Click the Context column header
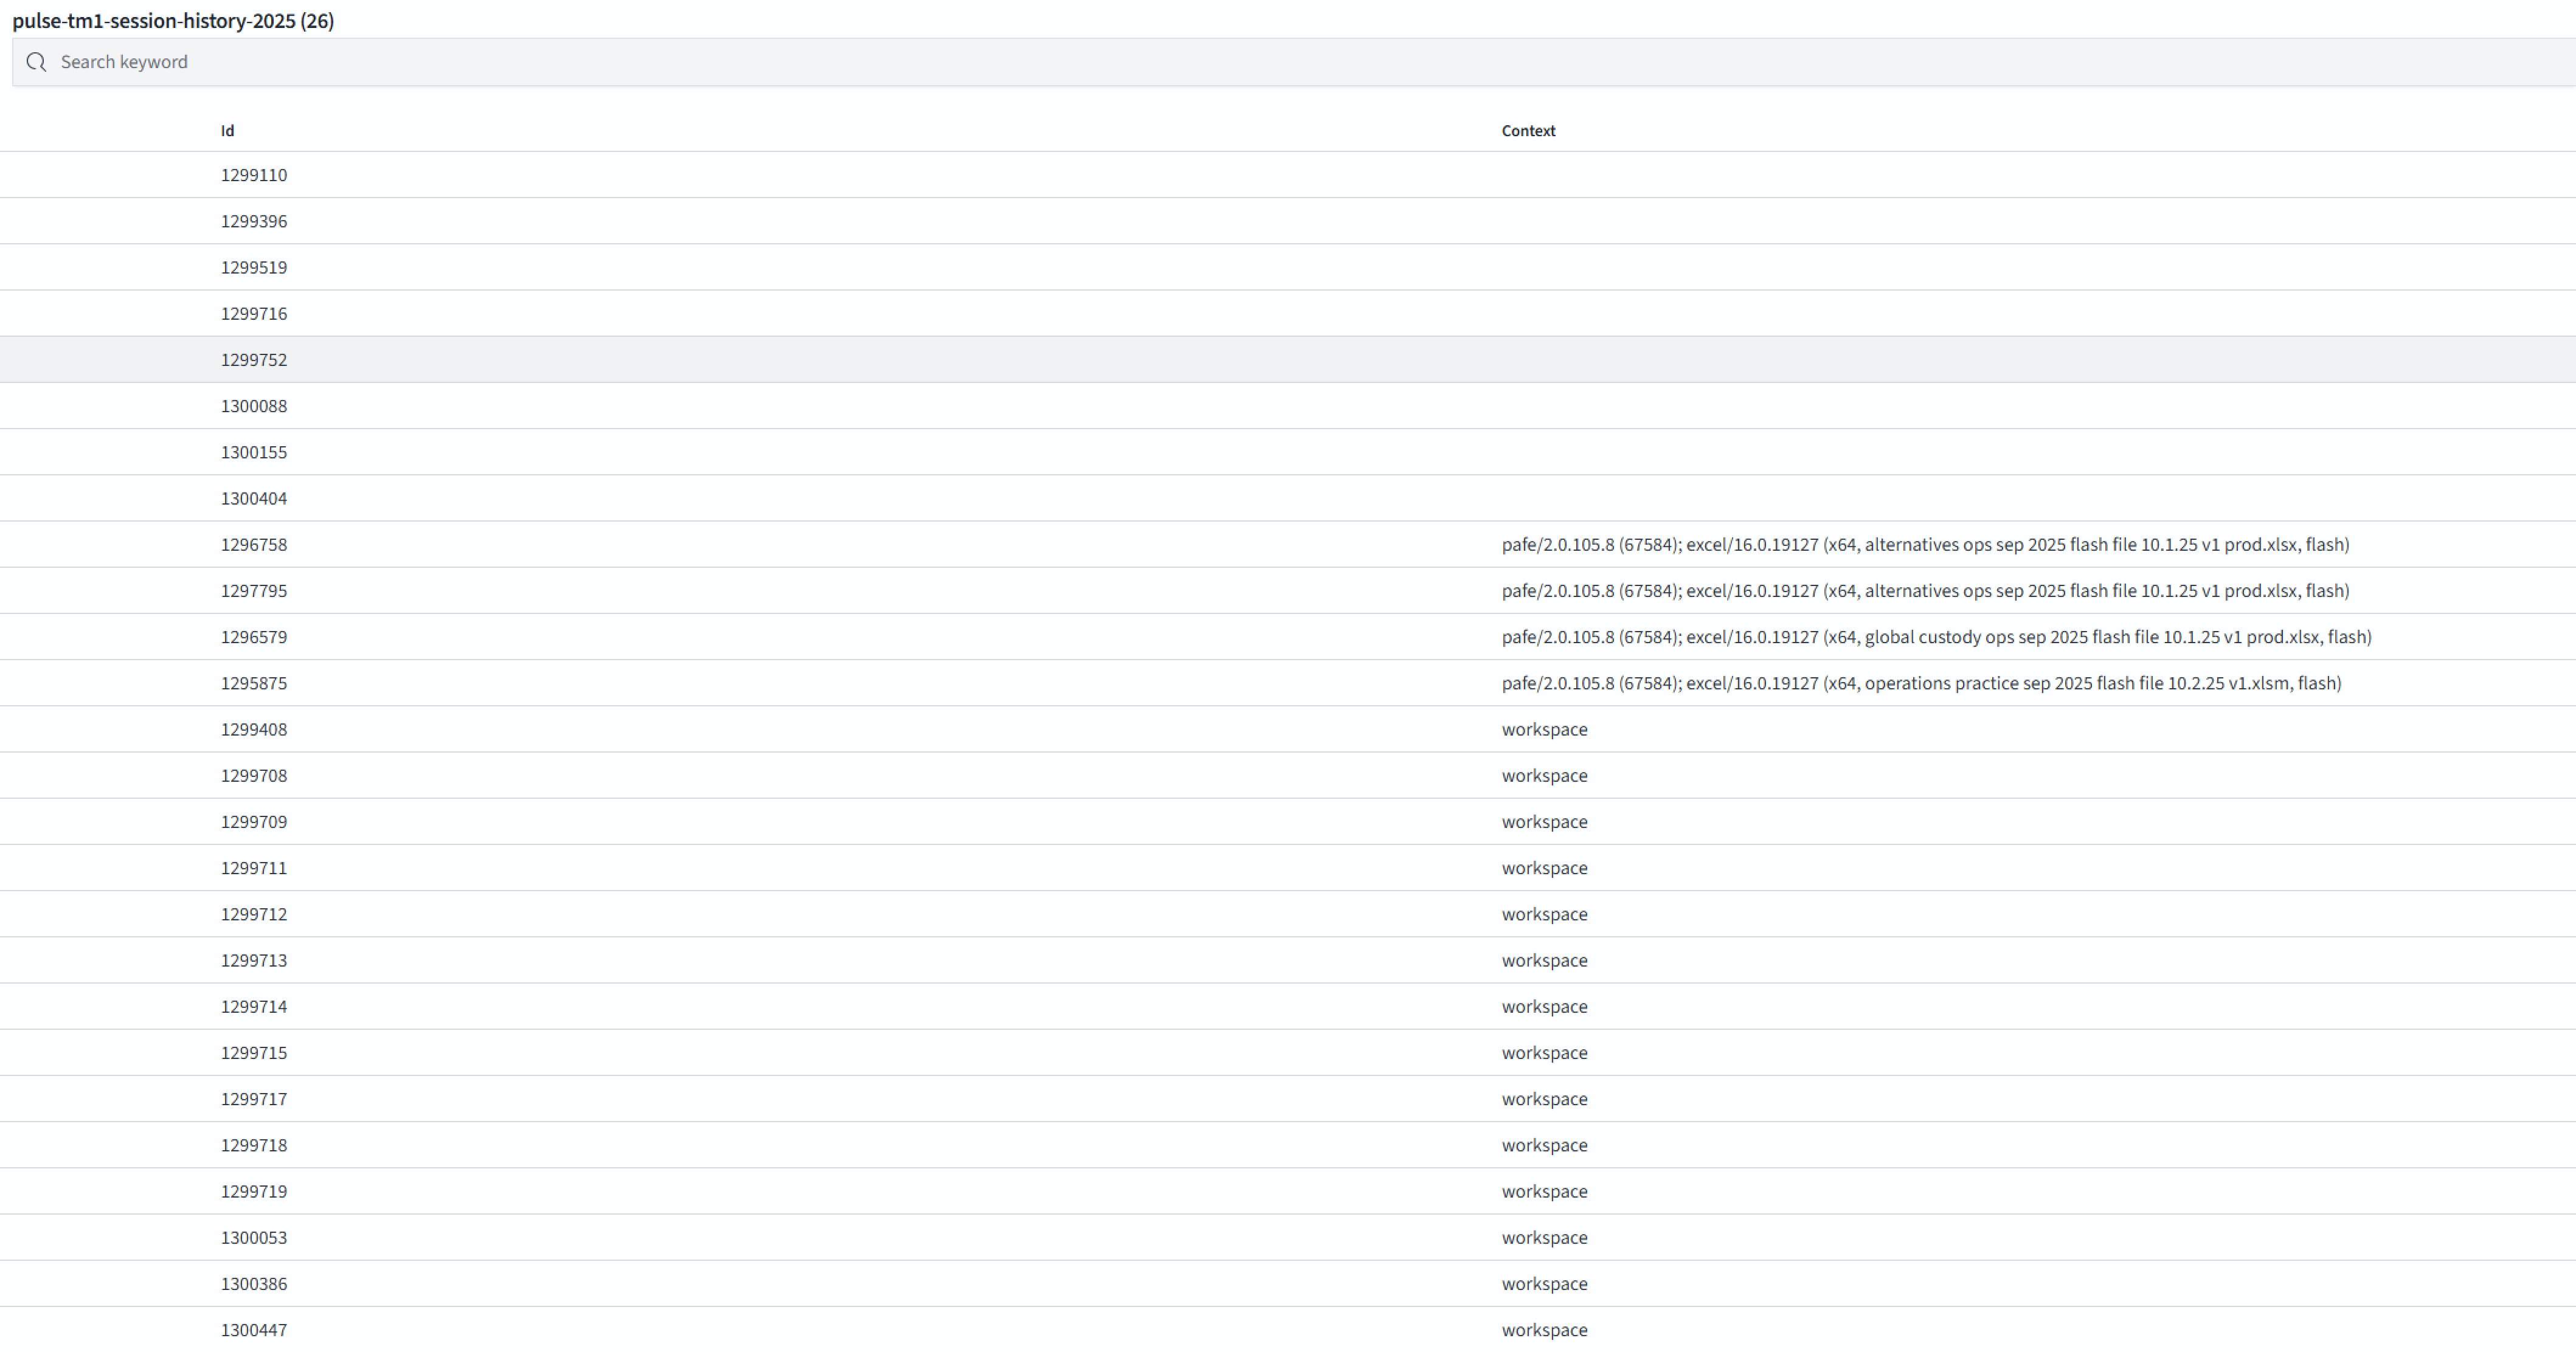Screen dimensions: 2576x1352 [1527, 131]
